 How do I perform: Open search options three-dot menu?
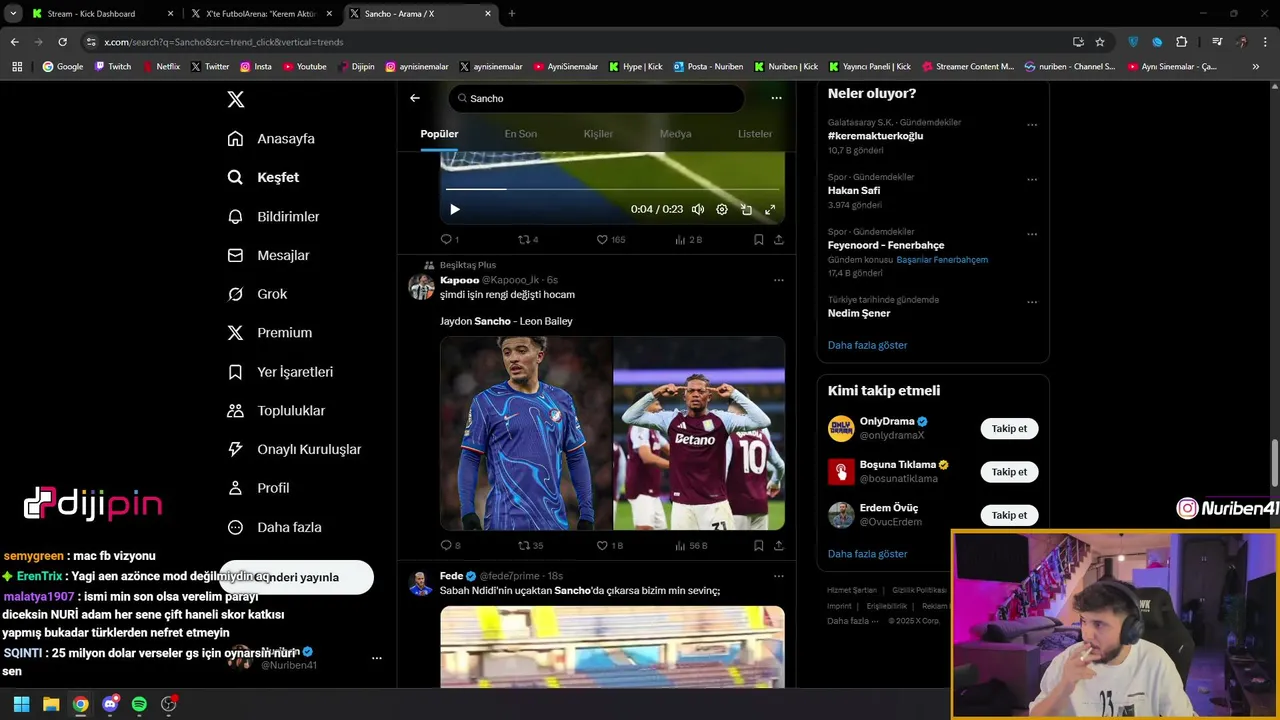tap(776, 98)
